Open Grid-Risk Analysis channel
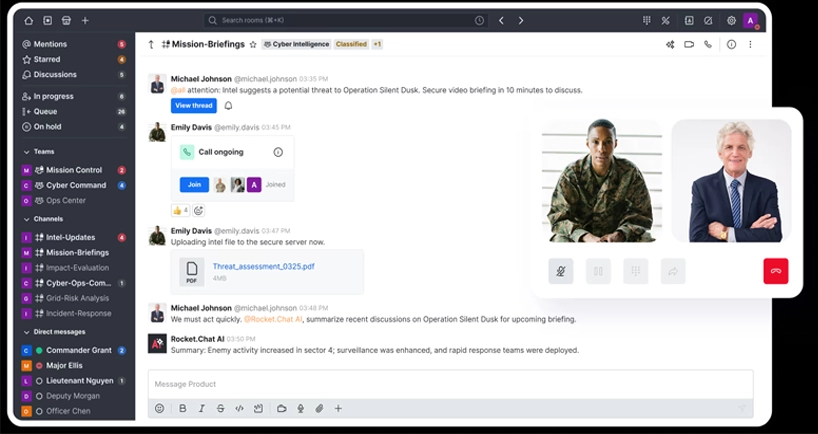Screen dimensions: 818x434 click(74, 298)
